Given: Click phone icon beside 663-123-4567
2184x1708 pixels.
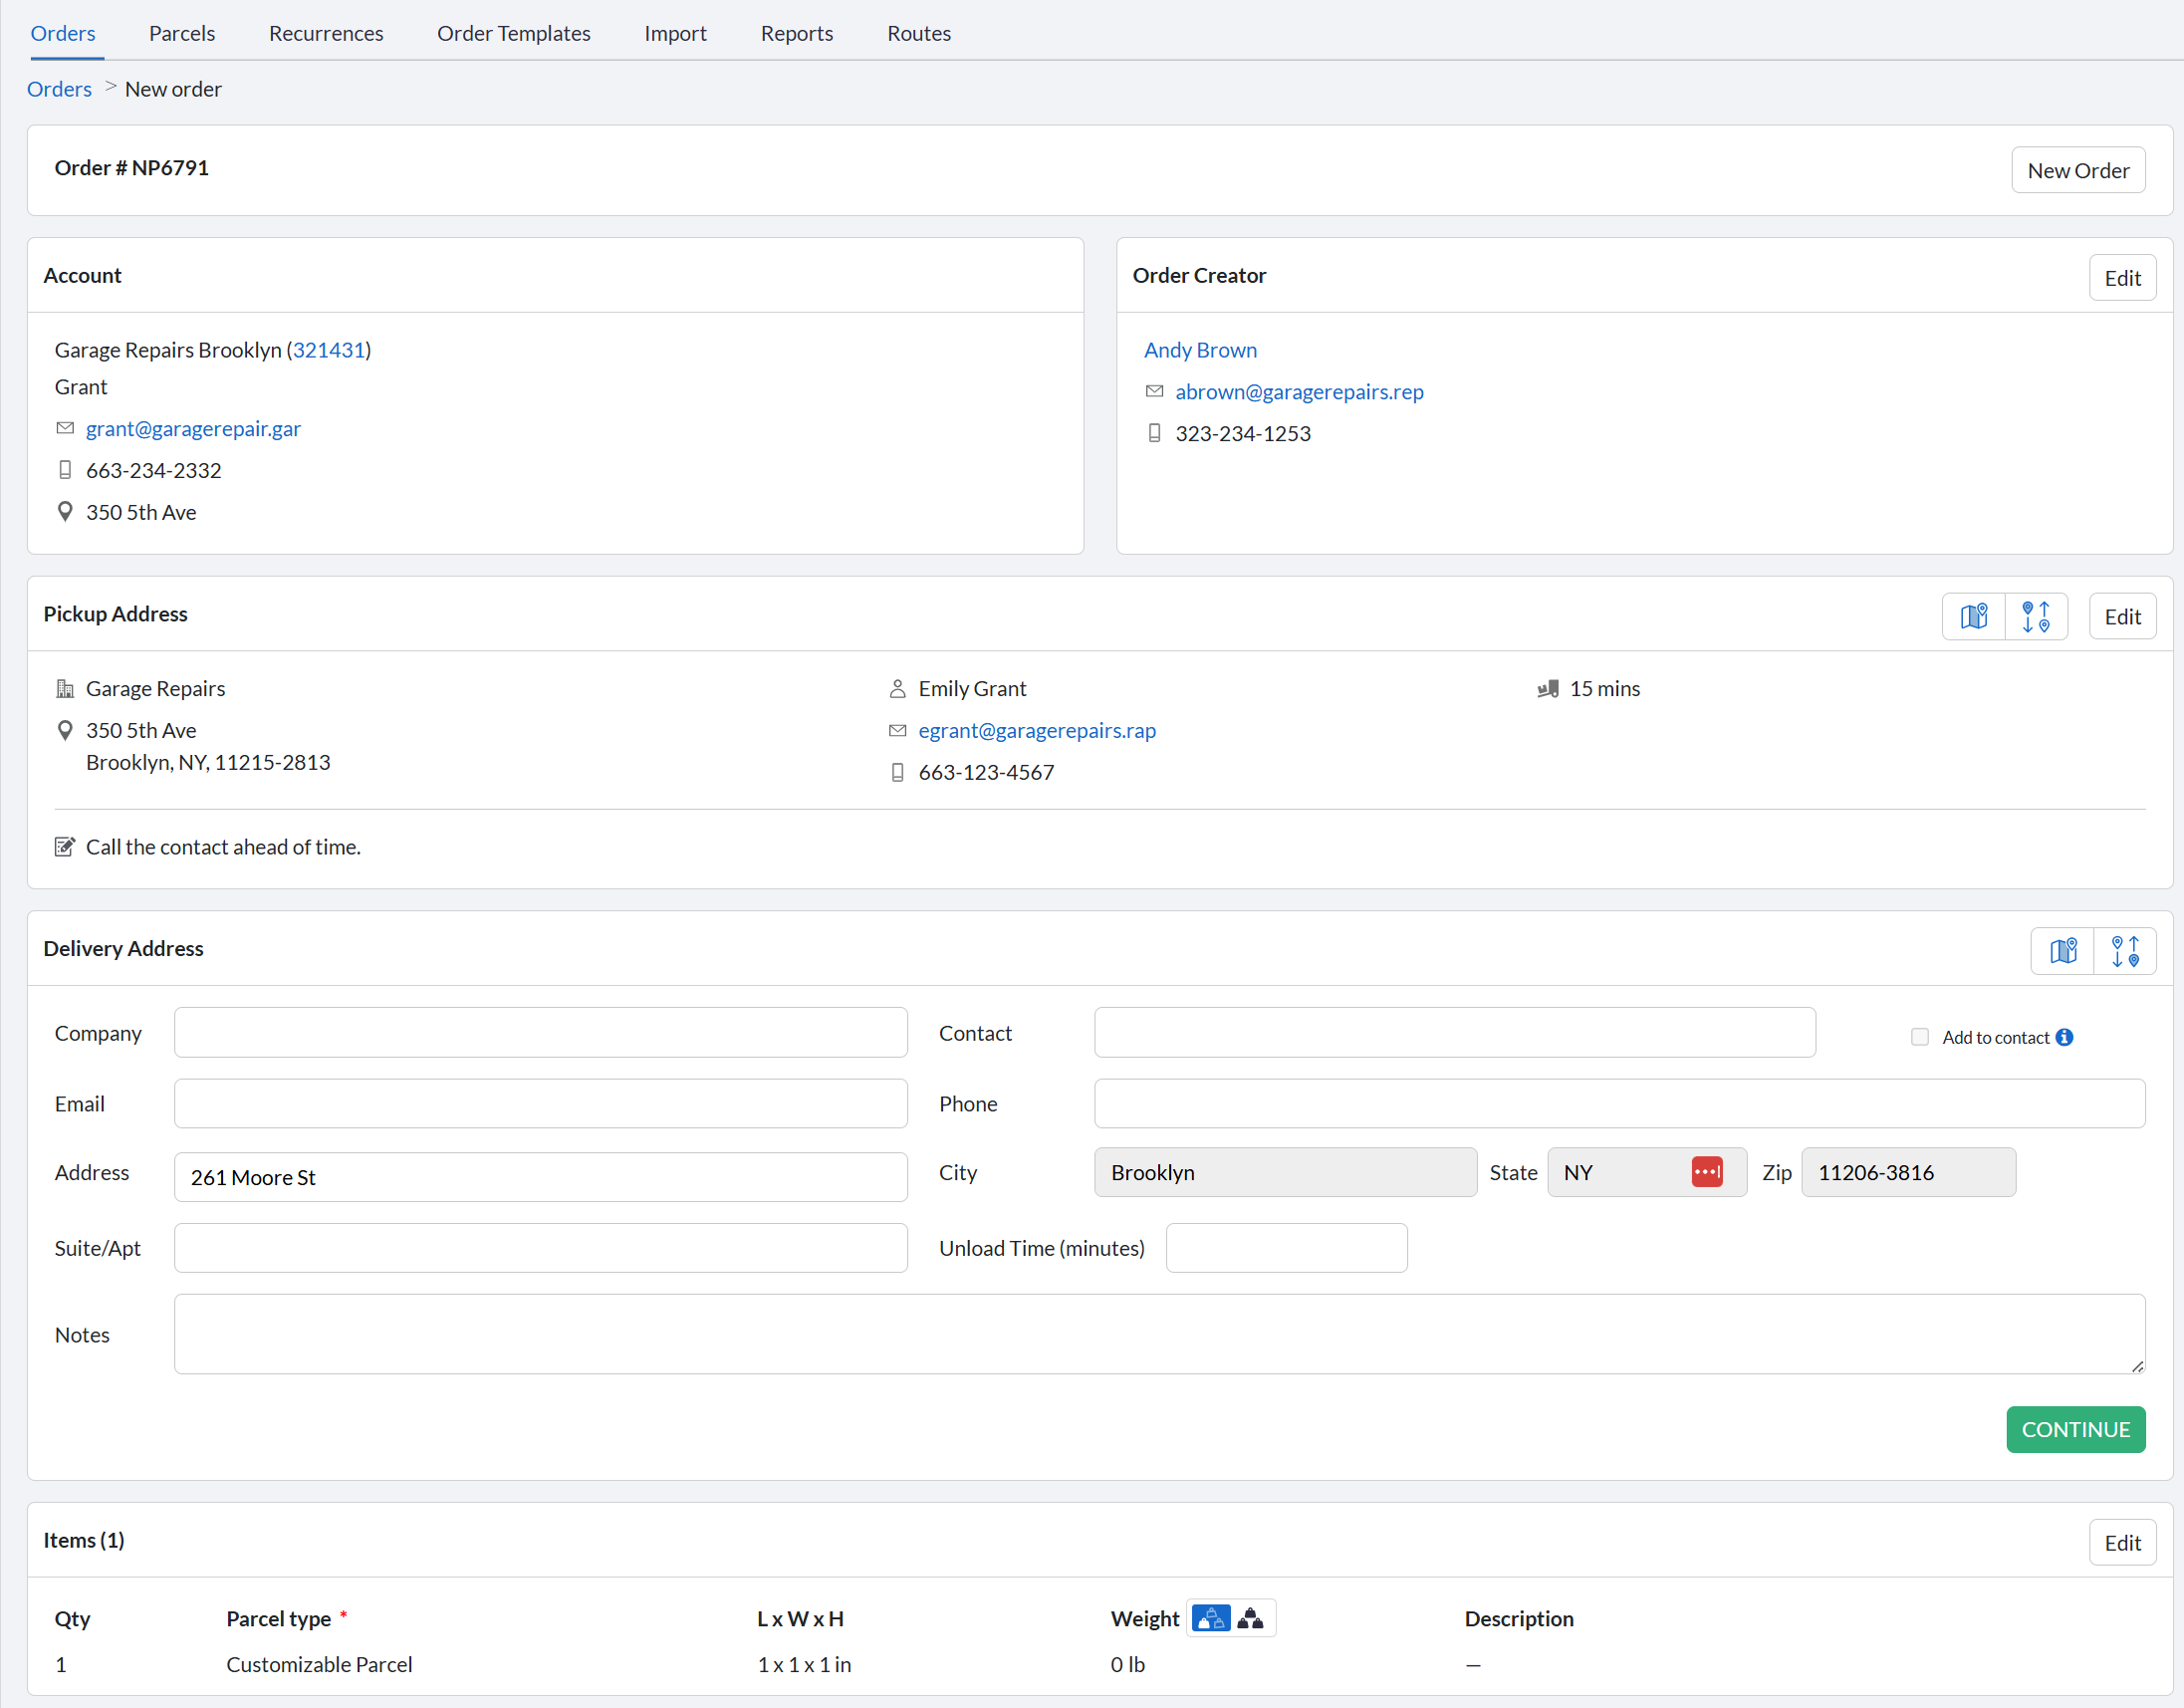Looking at the screenshot, I should coord(897,772).
